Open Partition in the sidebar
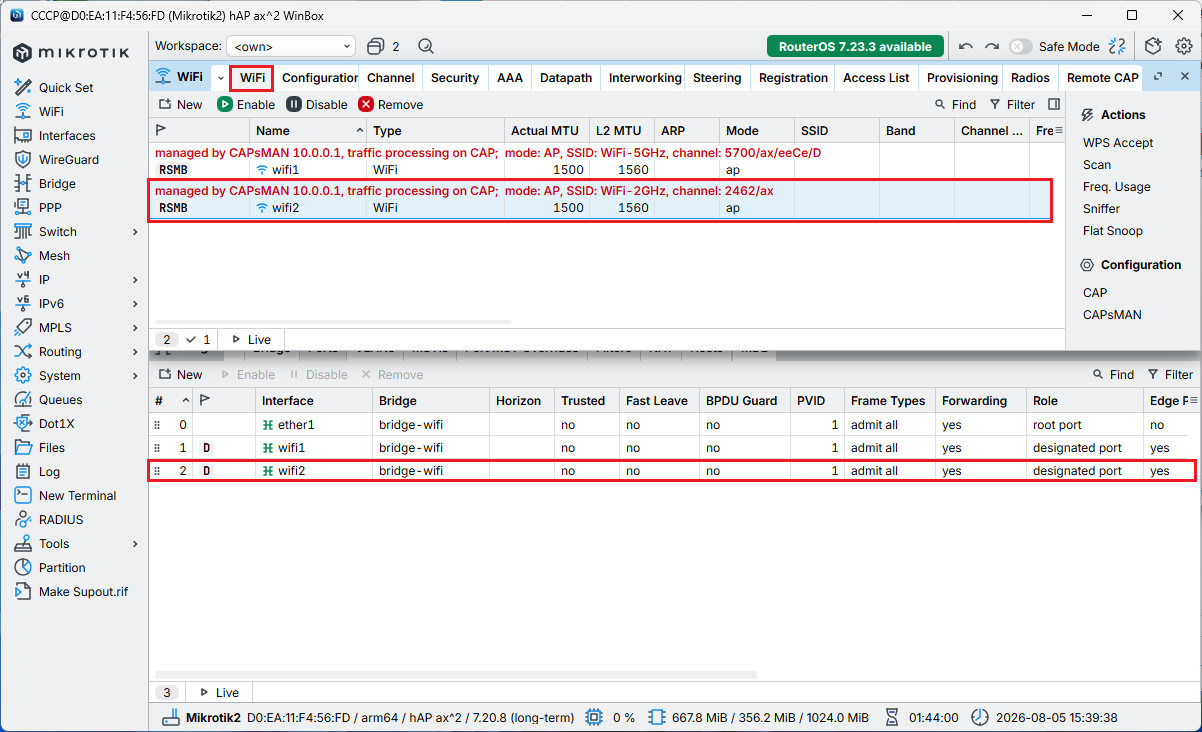The height and width of the screenshot is (732, 1202). [62, 567]
